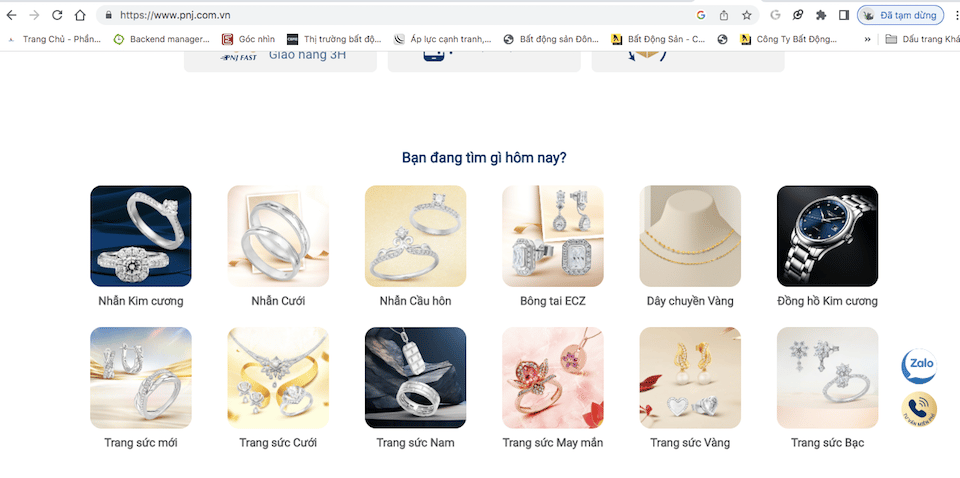Screen dimensions: 960x478
Task: Open 'Áp lực cạnh tranh,...' bookmark
Action: (443, 39)
